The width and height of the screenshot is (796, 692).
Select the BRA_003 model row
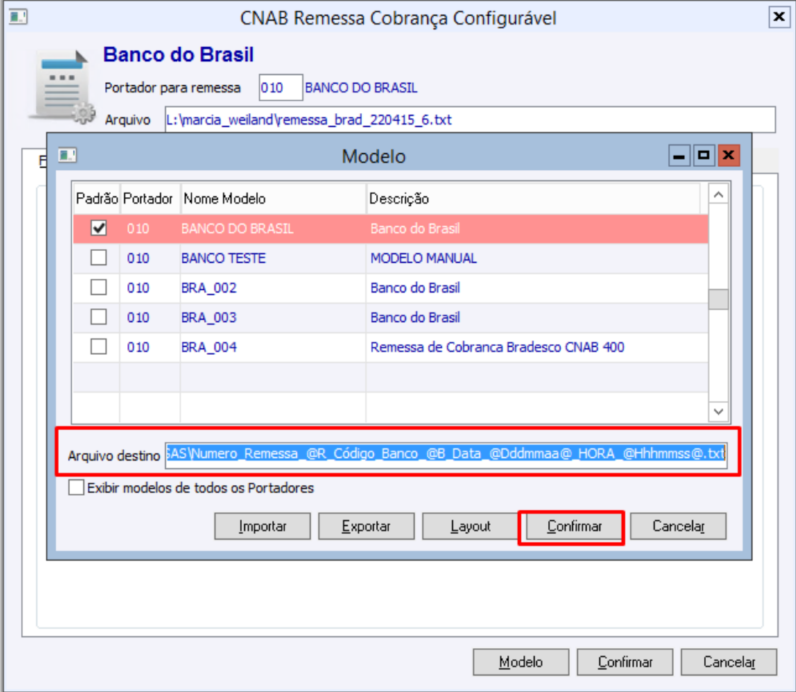[x=391, y=317]
